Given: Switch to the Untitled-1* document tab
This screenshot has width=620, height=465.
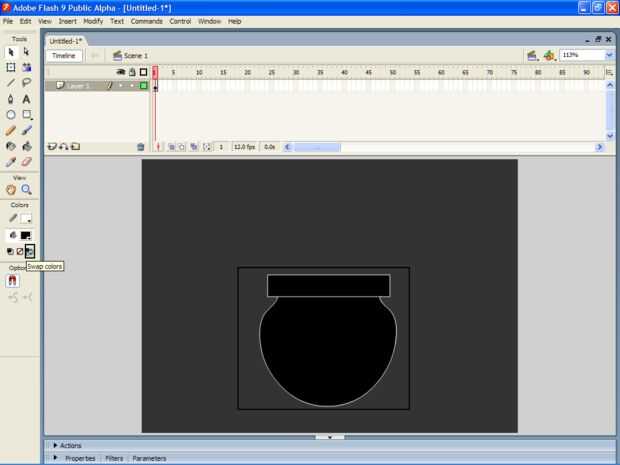Looking at the screenshot, I should [66, 41].
